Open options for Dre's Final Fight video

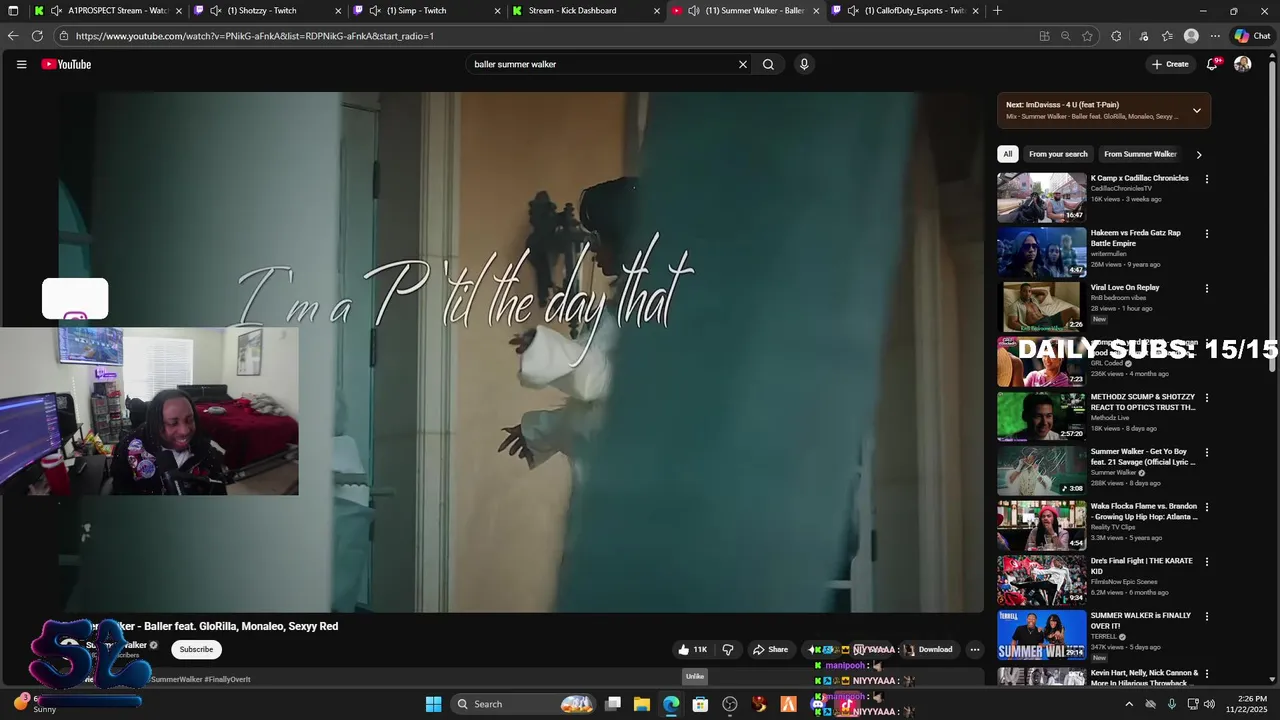pos(1207,562)
